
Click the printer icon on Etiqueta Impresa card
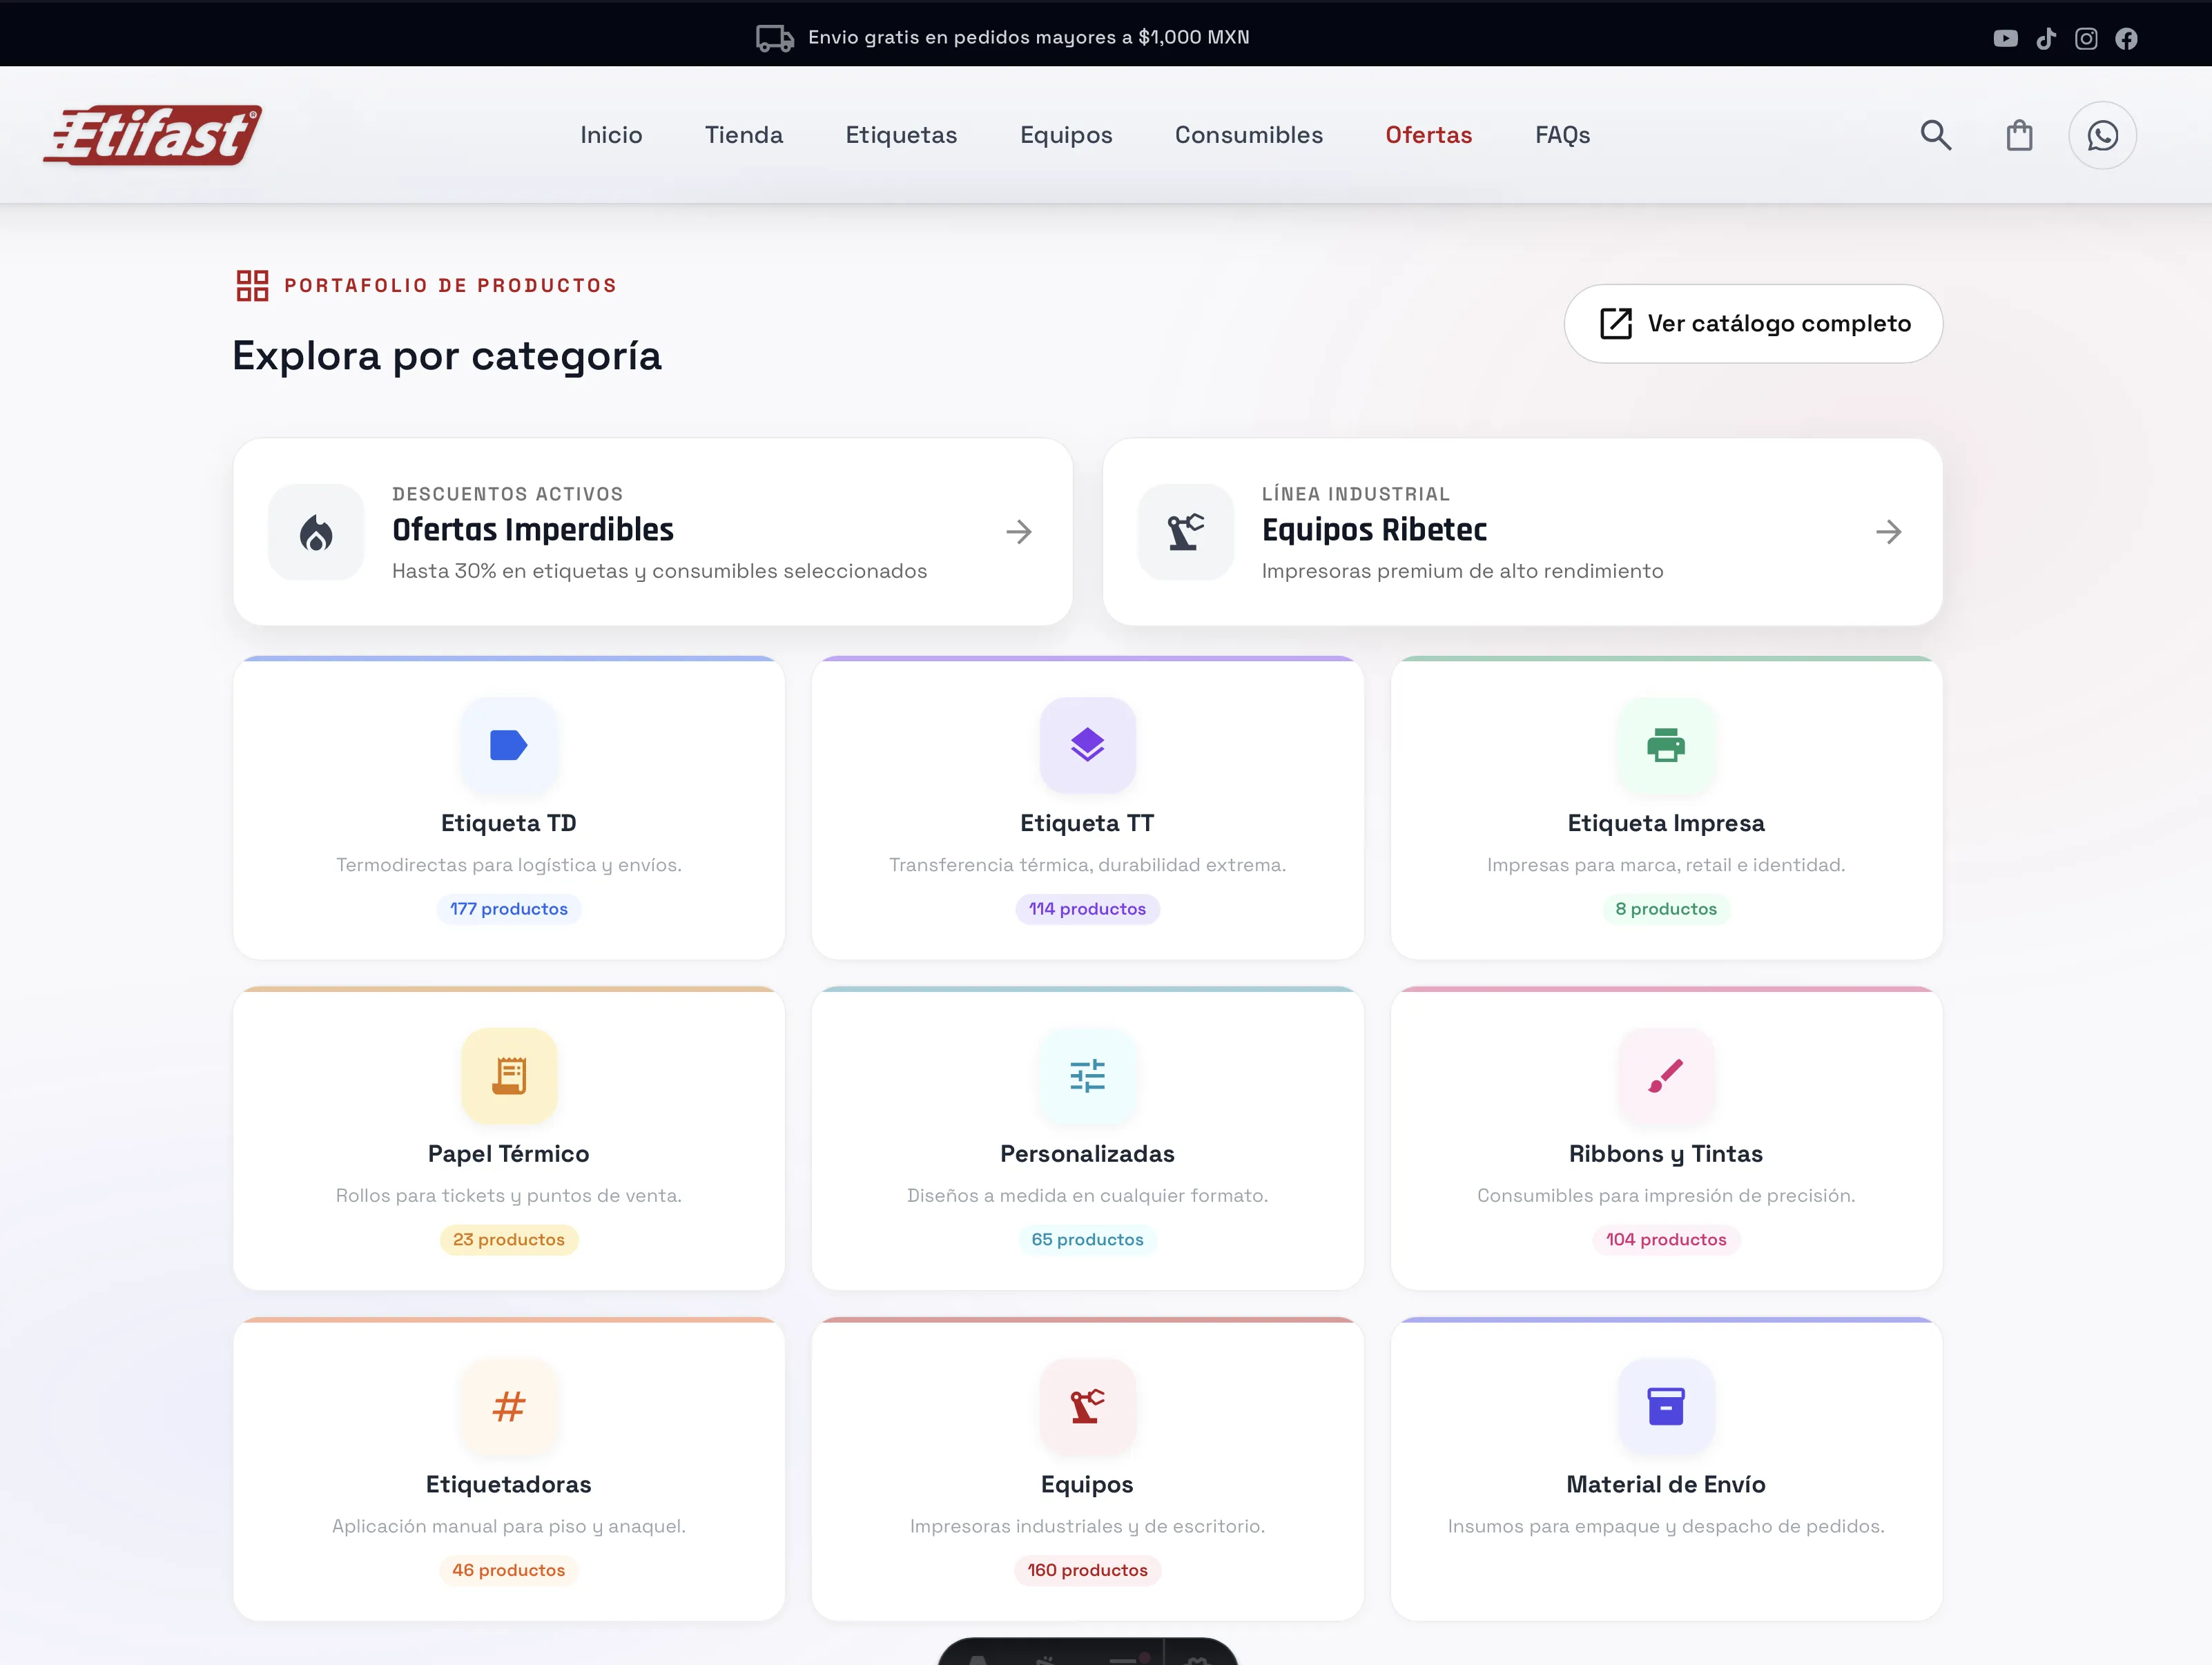point(1665,746)
